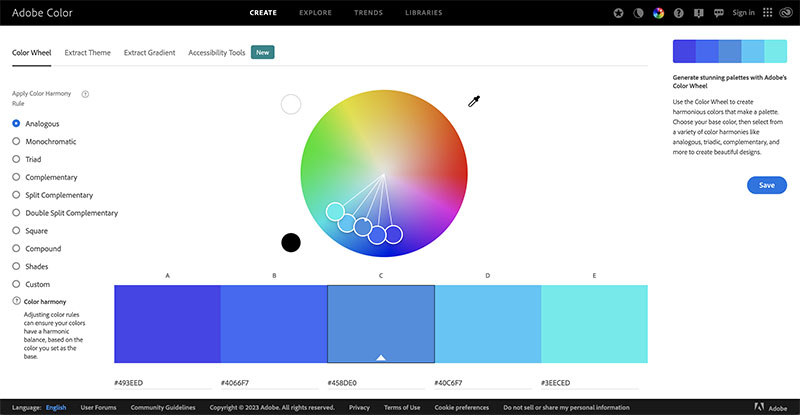Select the eyedropper tool near the wheel

point(474,102)
